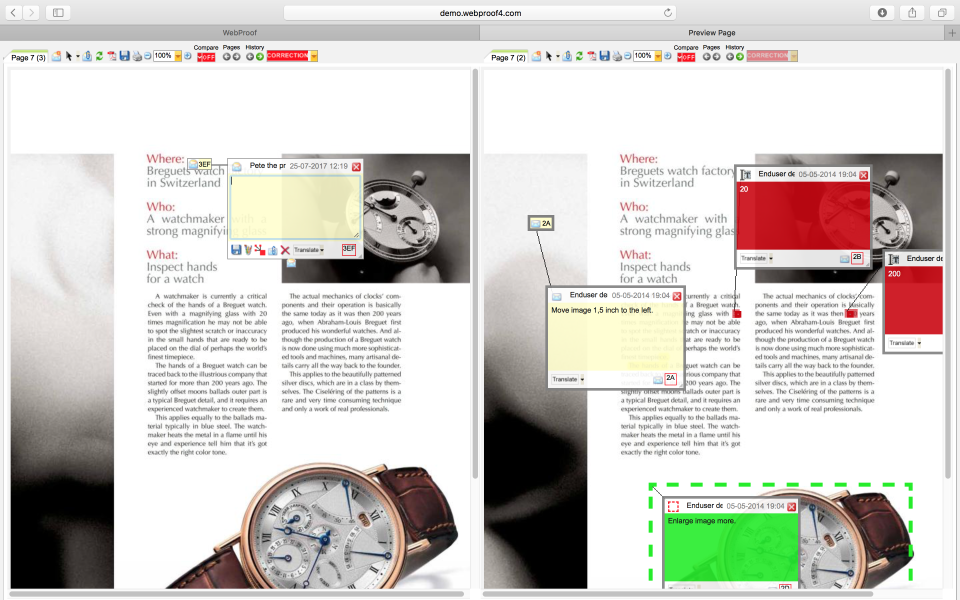Click the new comment icon in right toolbar
960x600 pixels.
(536, 56)
